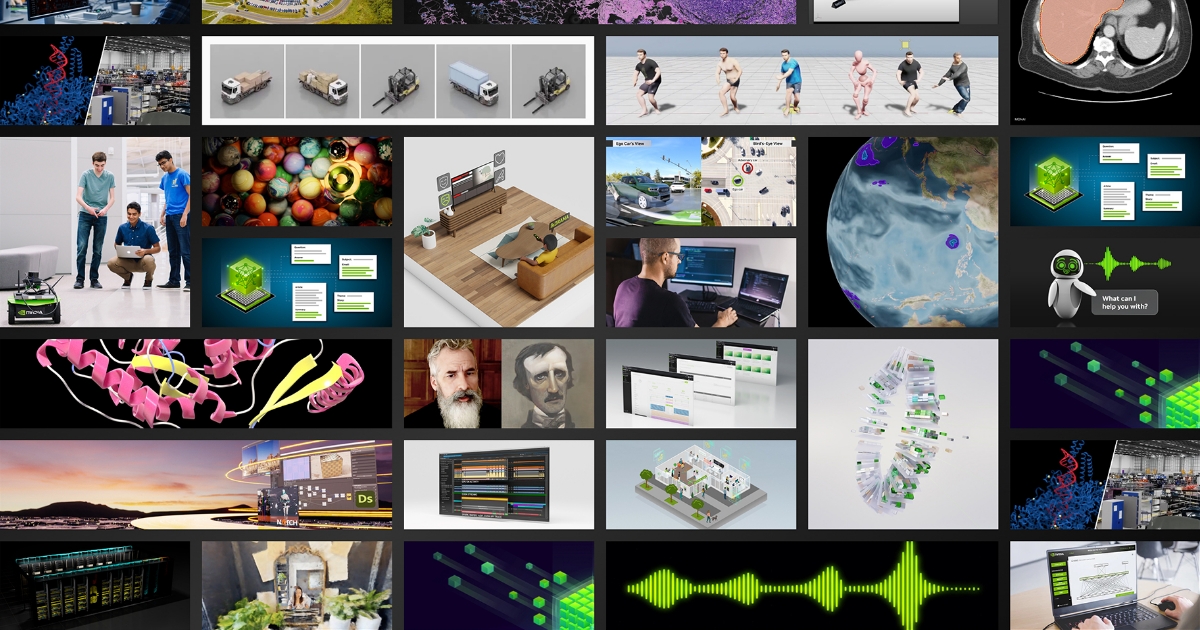
Task: Open the isometric living room scene
Action: pyautogui.click(x=499, y=232)
